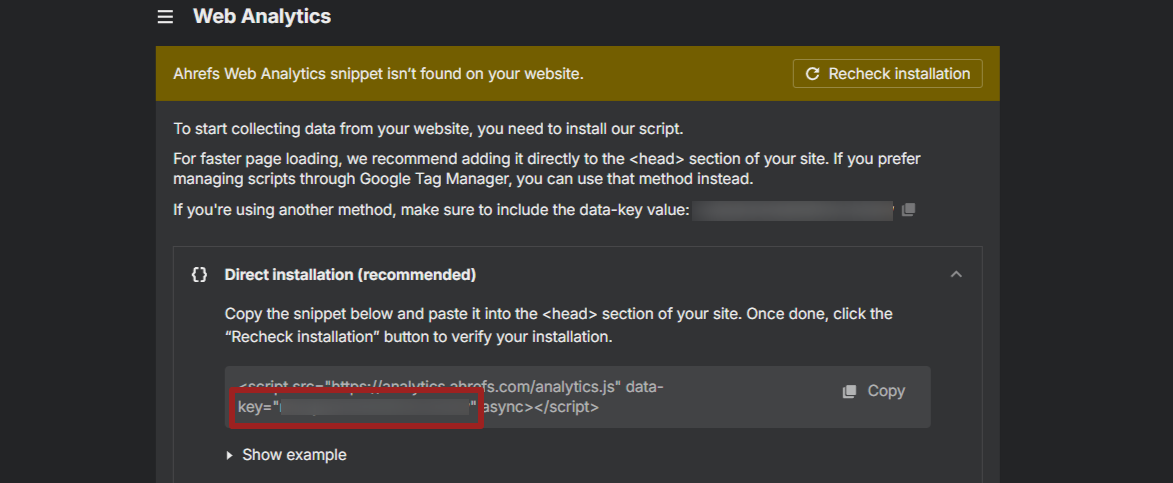Click the Recheck installation button
Image resolution: width=1173 pixels, height=483 pixels.
click(x=887, y=74)
